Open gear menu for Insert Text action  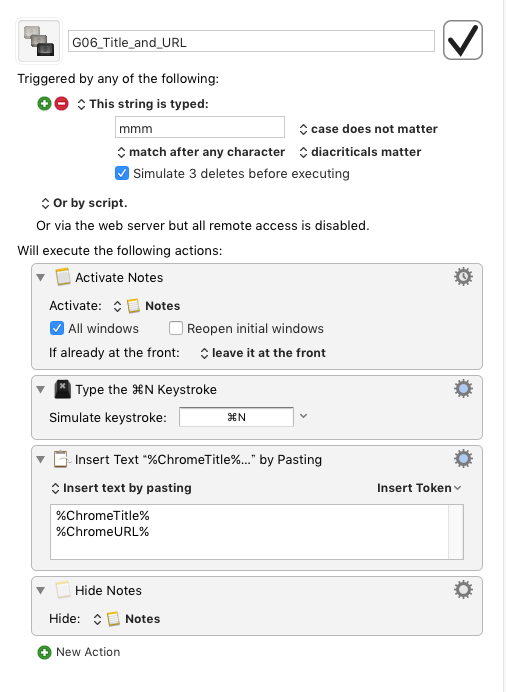(x=463, y=459)
